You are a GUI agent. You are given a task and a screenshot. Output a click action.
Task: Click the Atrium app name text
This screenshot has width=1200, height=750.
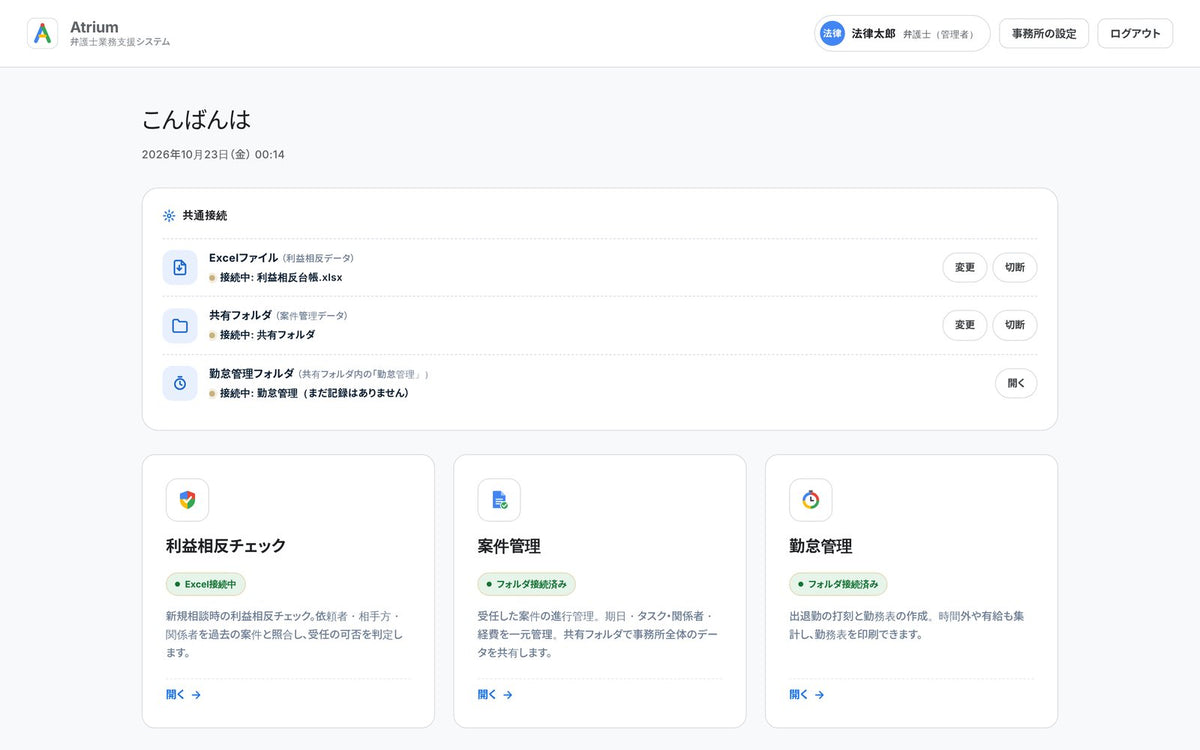[x=94, y=27]
